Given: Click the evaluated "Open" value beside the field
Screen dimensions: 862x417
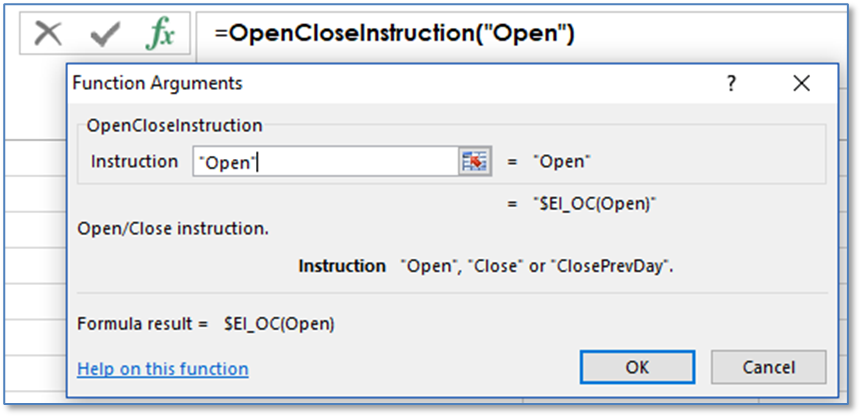Looking at the screenshot, I should (561, 162).
